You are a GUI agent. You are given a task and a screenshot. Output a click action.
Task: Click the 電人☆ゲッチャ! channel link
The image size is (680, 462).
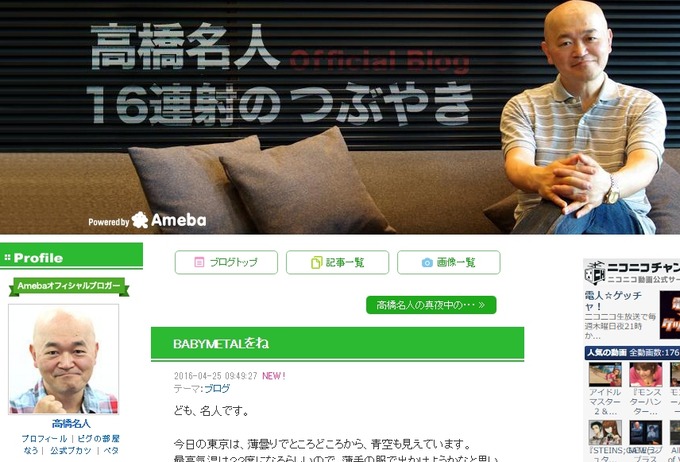[x=612, y=301]
